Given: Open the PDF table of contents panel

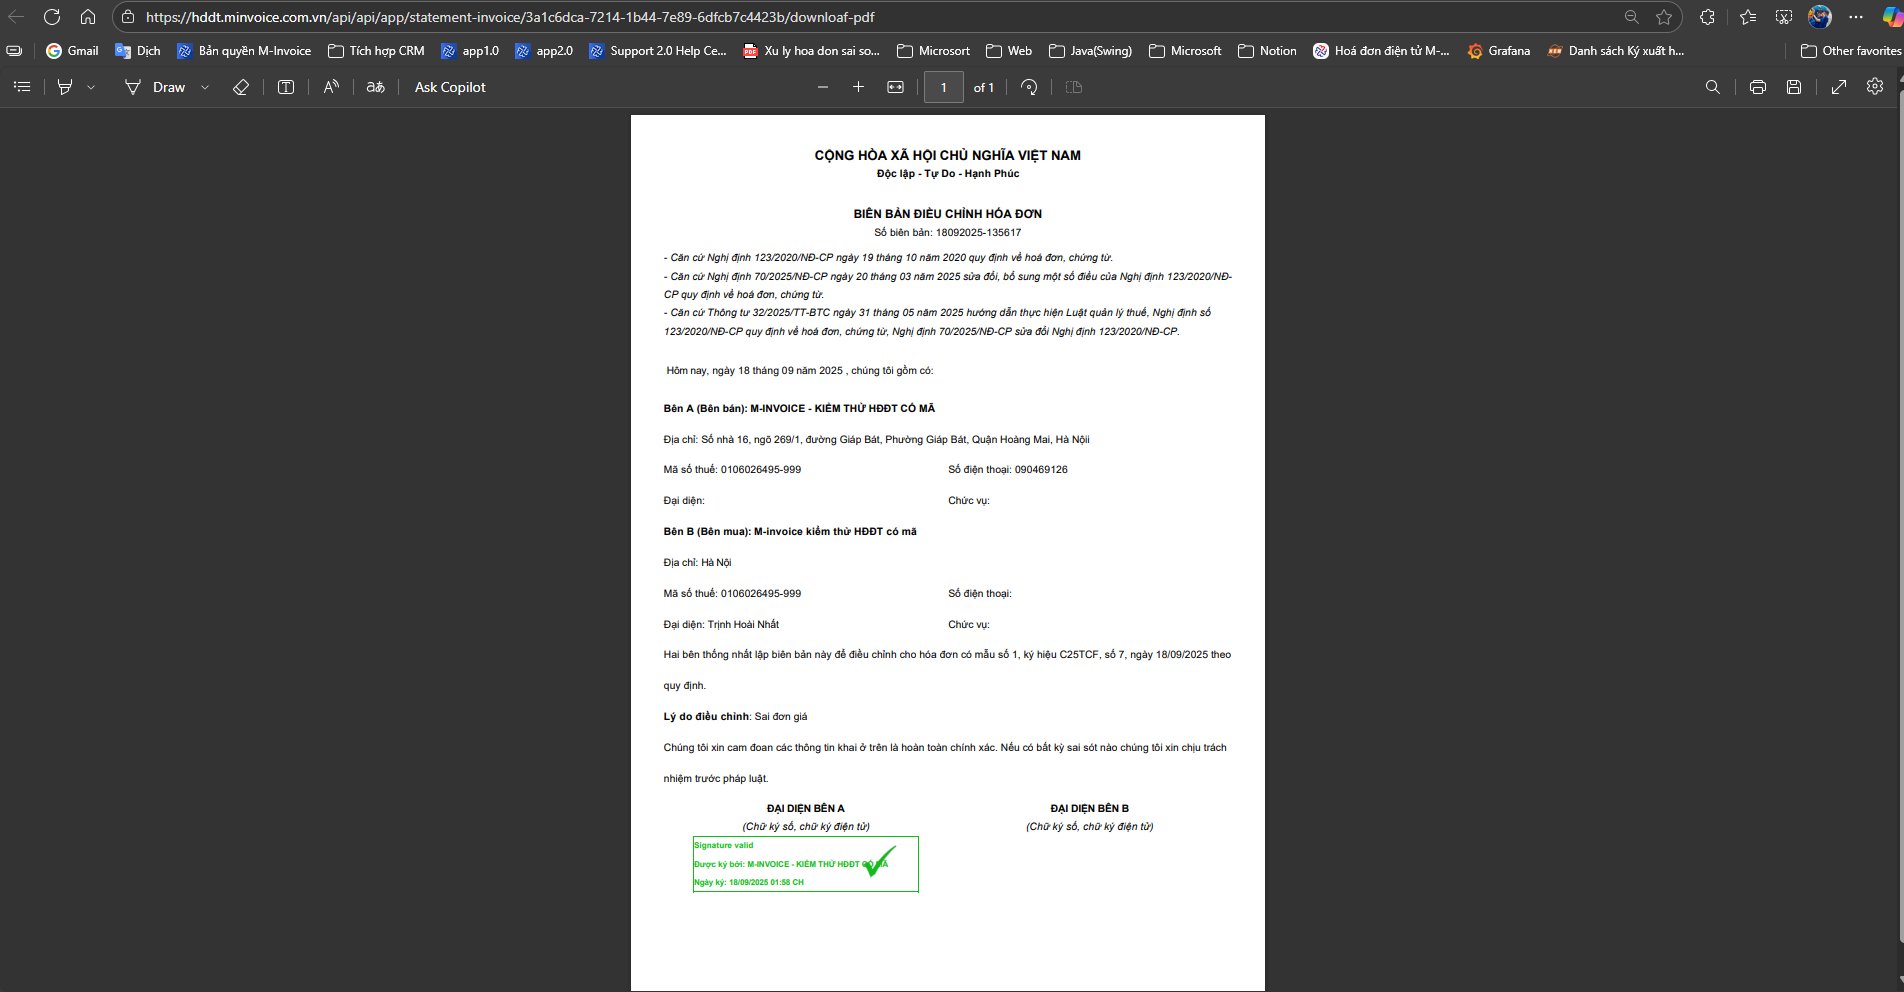Looking at the screenshot, I should (x=22, y=87).
